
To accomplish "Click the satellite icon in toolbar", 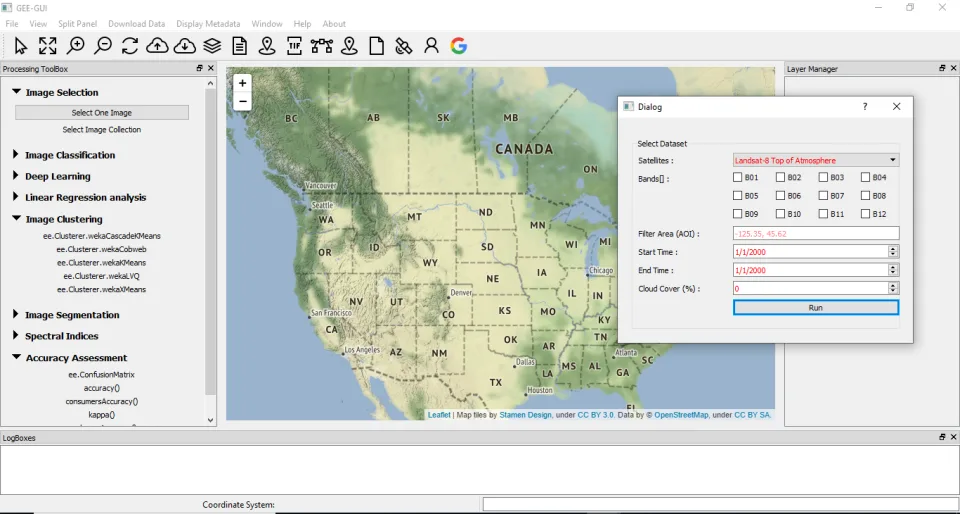I will (403, 46).
